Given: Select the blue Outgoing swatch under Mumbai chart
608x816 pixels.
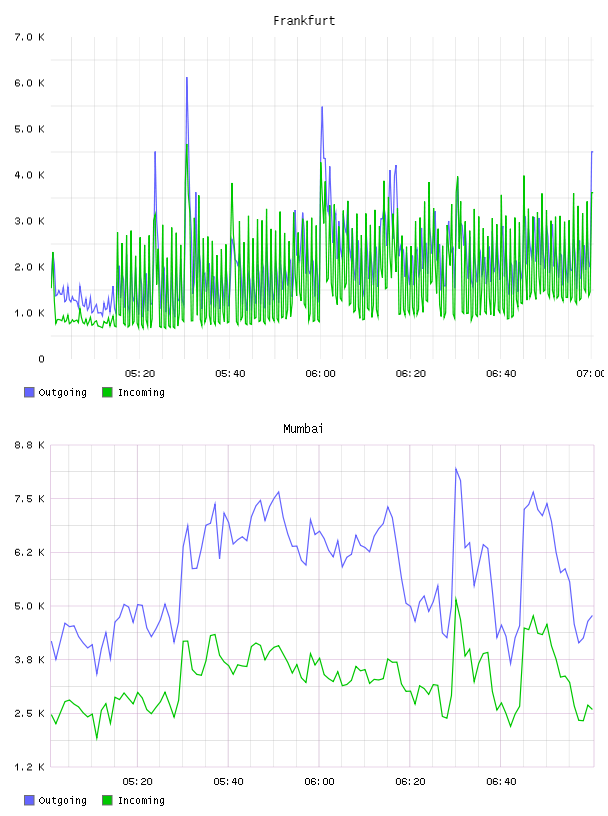Looking at the screenshot, I should tap(29, 800).
